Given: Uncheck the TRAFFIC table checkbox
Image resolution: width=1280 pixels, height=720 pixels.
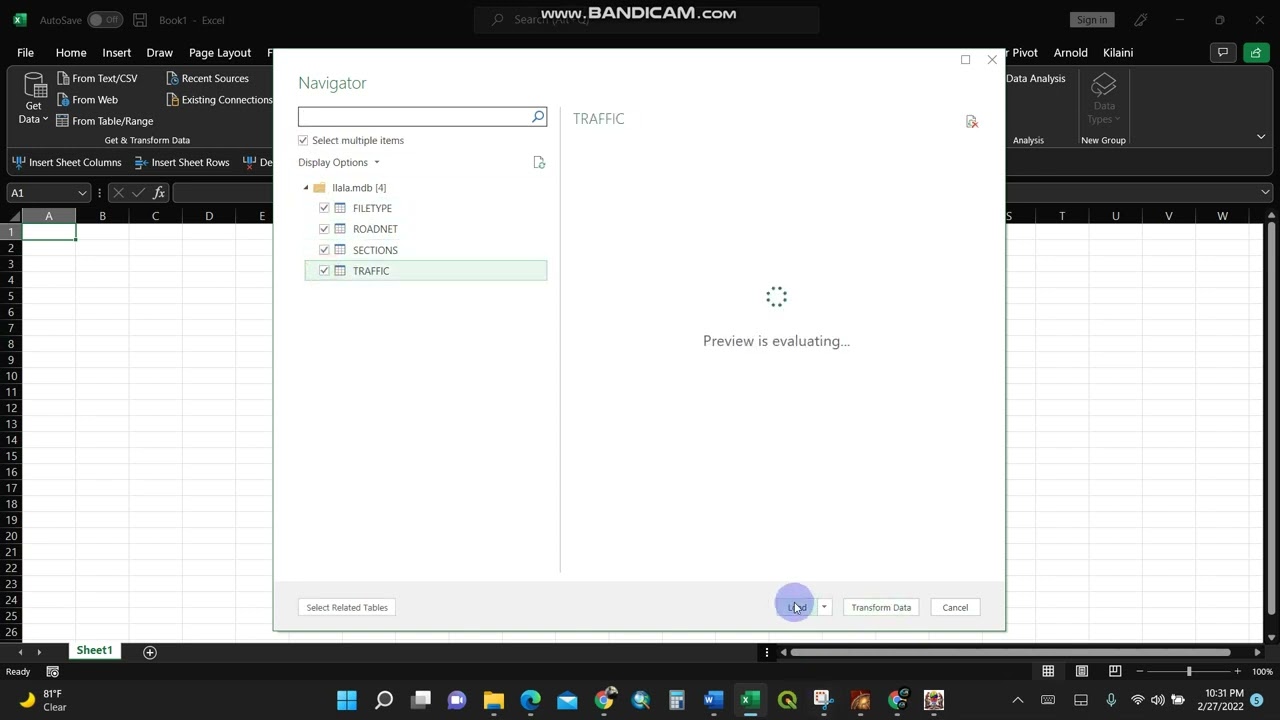Looking at the screenshot, I should (x=324, y=271).
